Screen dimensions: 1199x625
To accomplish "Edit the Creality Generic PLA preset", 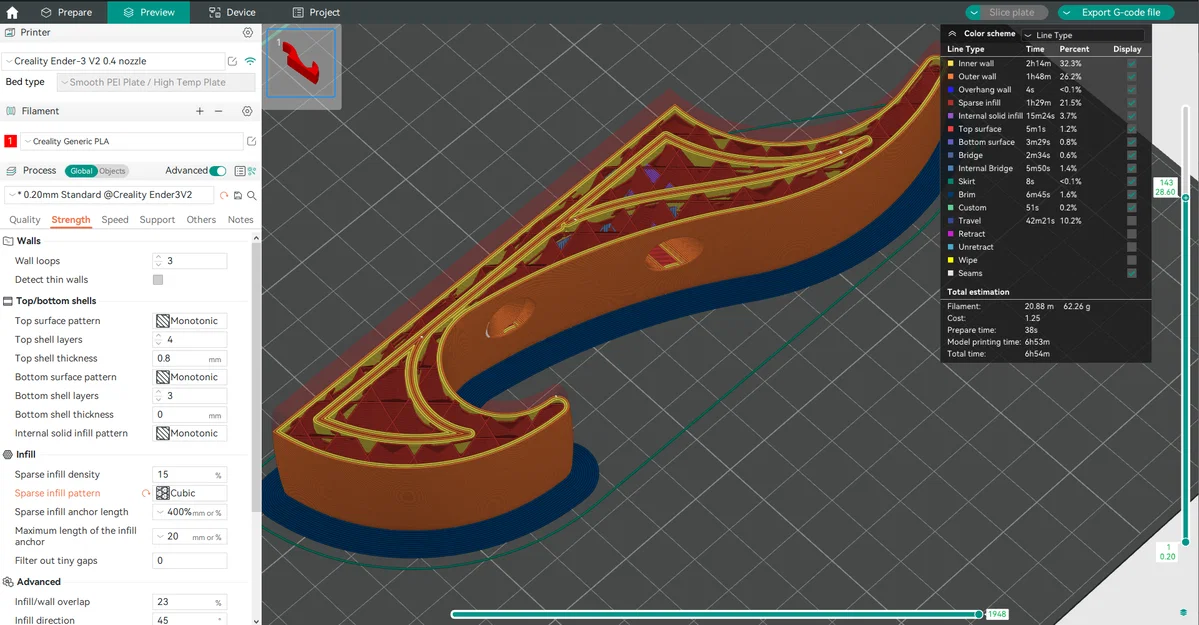I will (251, 142).
